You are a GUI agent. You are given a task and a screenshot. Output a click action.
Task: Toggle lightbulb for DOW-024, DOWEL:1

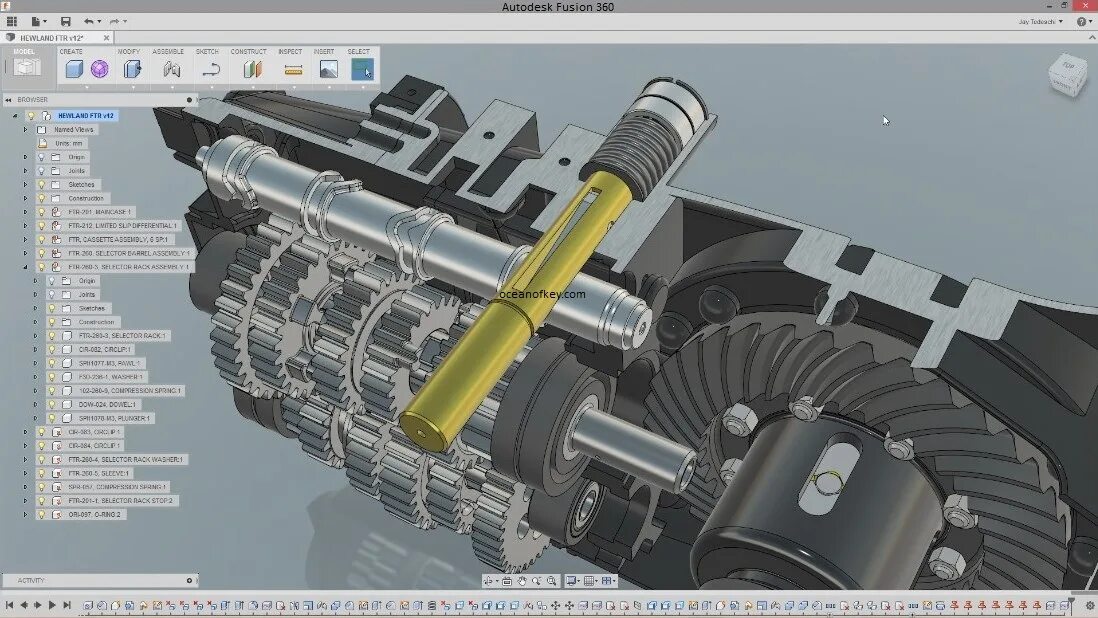click(52, 404)
